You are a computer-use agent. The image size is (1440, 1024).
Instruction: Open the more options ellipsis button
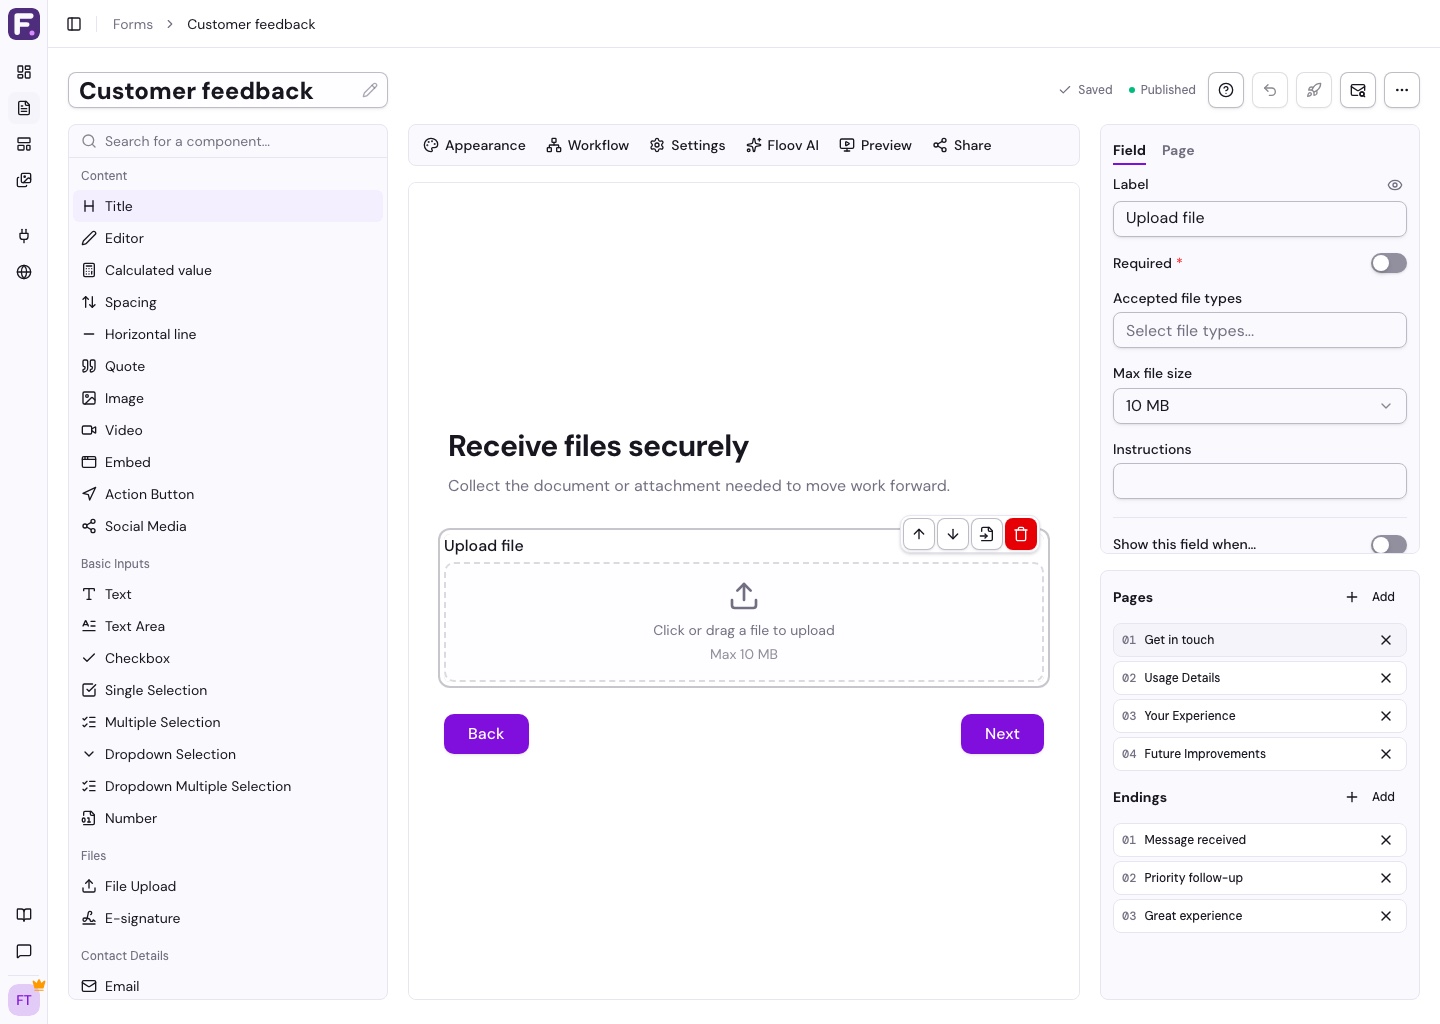[1402, 90]
